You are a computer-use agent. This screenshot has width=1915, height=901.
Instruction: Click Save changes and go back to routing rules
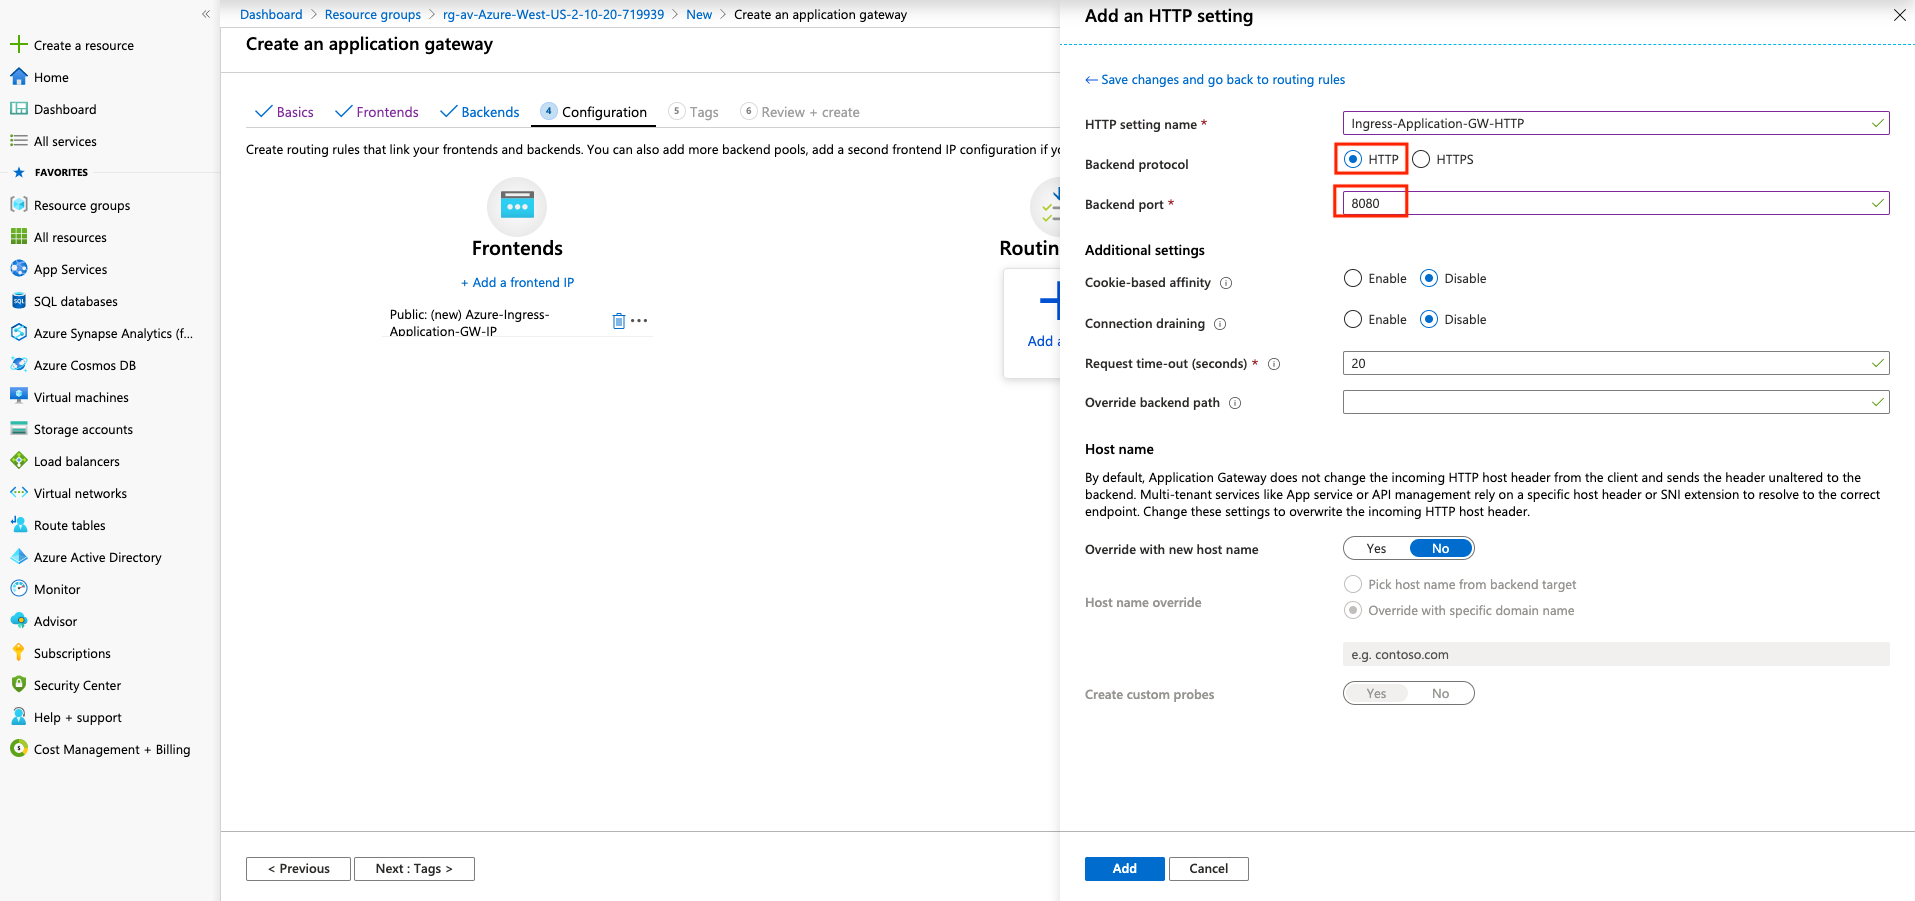1222,79
